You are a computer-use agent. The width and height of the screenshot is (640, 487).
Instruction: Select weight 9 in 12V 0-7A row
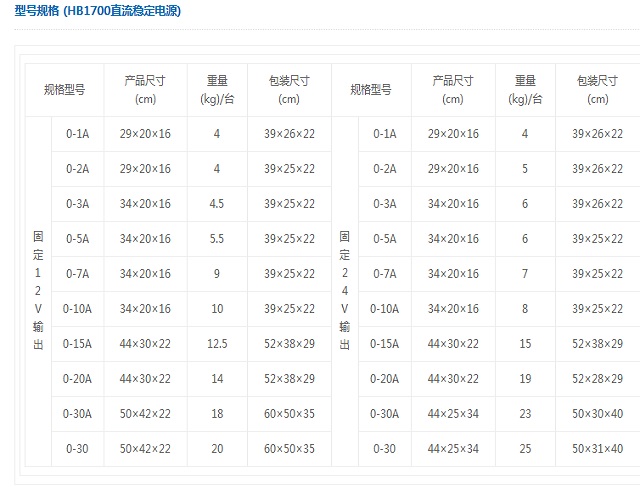coord(217,274)
